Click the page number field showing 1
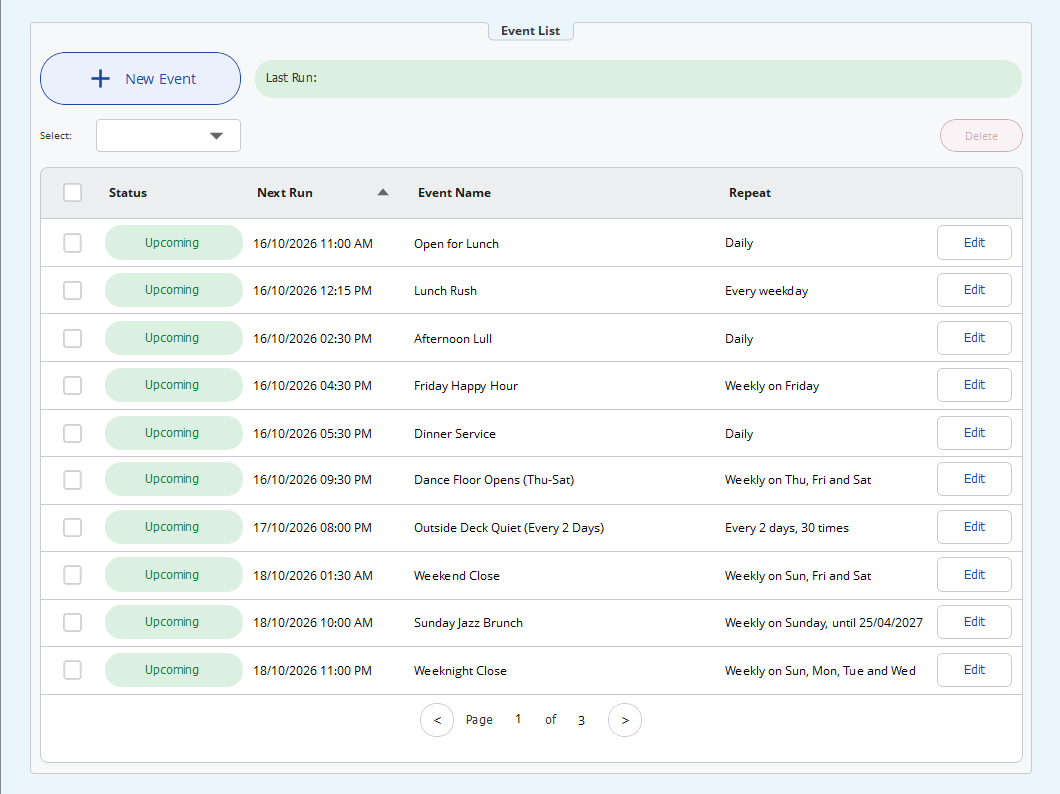Screen dimensions: 1060x794 518,719
